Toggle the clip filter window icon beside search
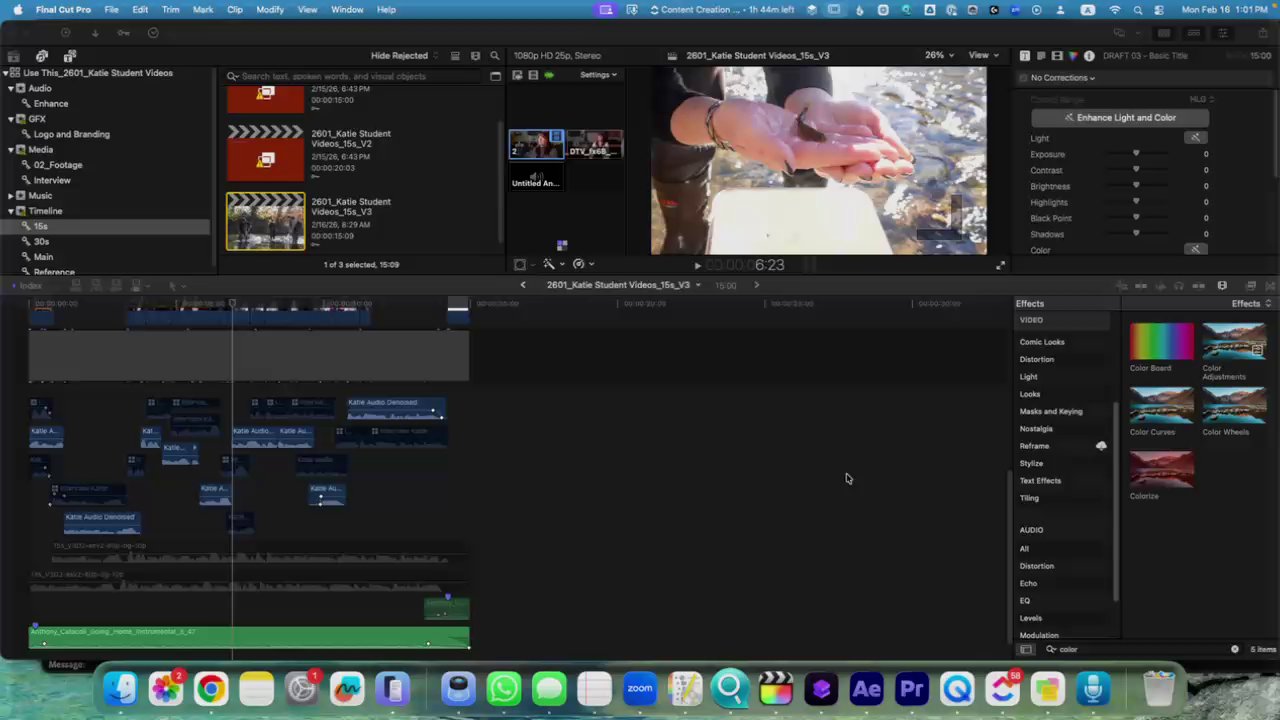The image size is (1280, 720). 495,76
